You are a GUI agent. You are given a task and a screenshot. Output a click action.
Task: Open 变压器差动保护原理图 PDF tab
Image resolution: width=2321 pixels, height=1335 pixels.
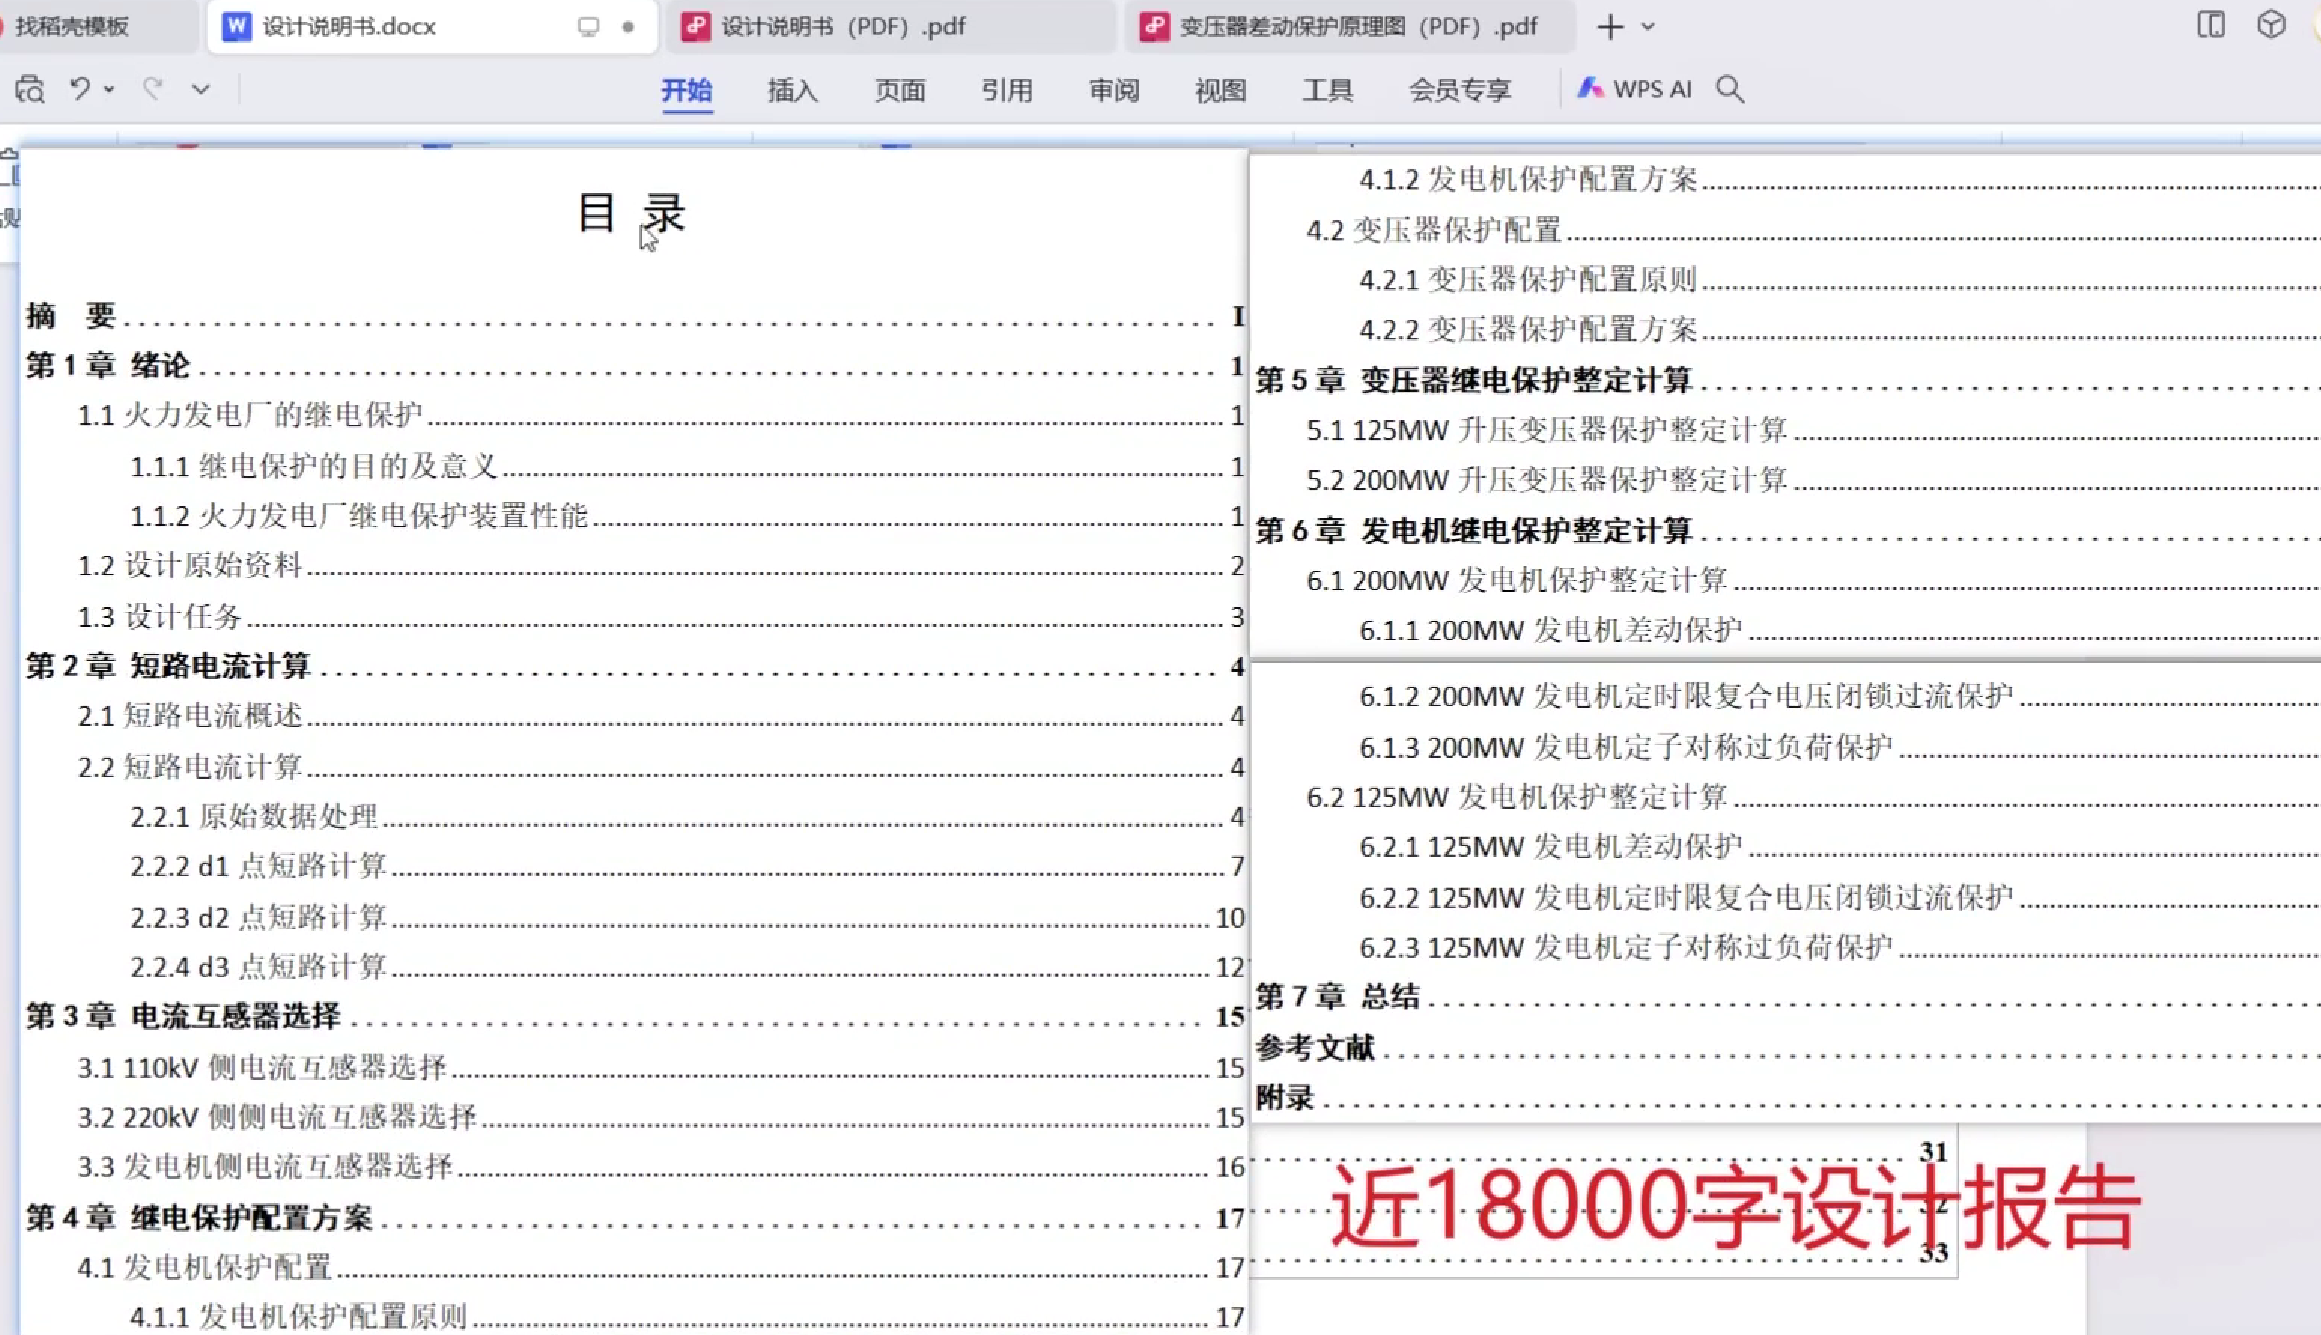point(1357,27)
